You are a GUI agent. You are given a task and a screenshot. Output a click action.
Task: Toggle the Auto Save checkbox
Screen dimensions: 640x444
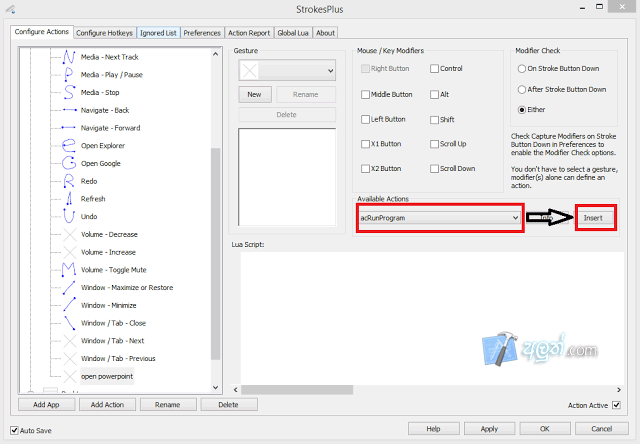click(x=14, y=430)
